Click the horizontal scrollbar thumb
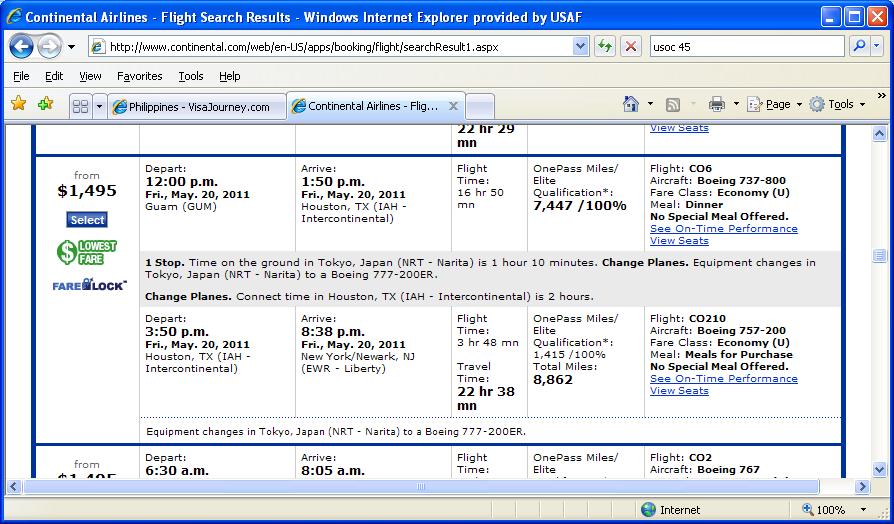The height and width of the screenshot is (524, 894). [x=421, y=486]
